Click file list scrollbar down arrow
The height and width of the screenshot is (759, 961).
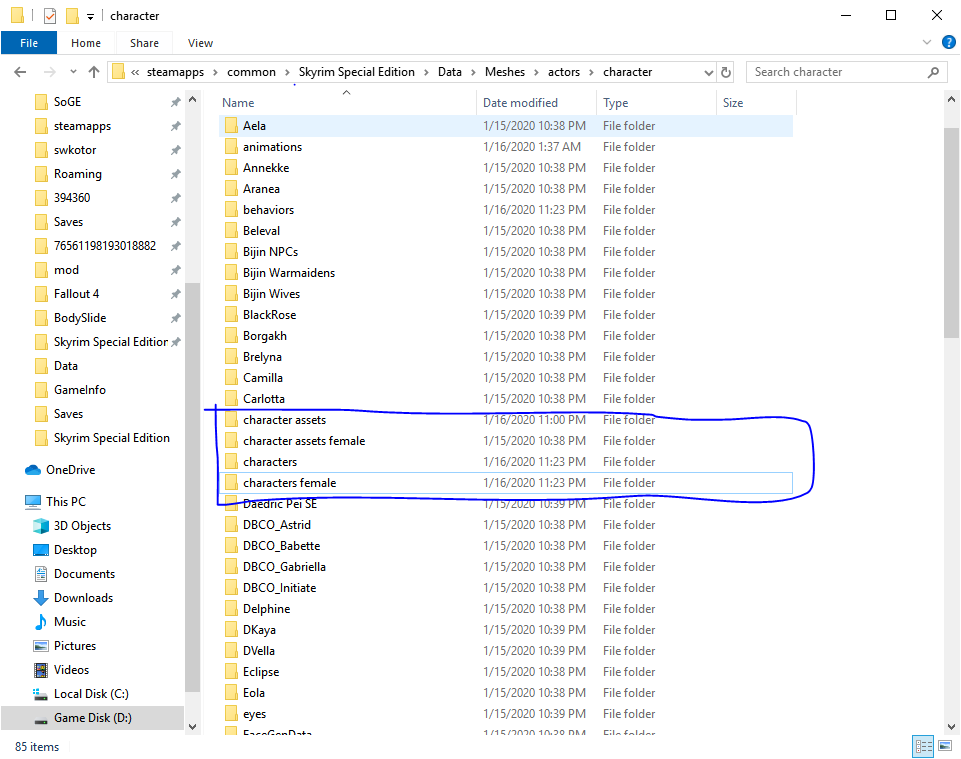(x=951, y=727)
